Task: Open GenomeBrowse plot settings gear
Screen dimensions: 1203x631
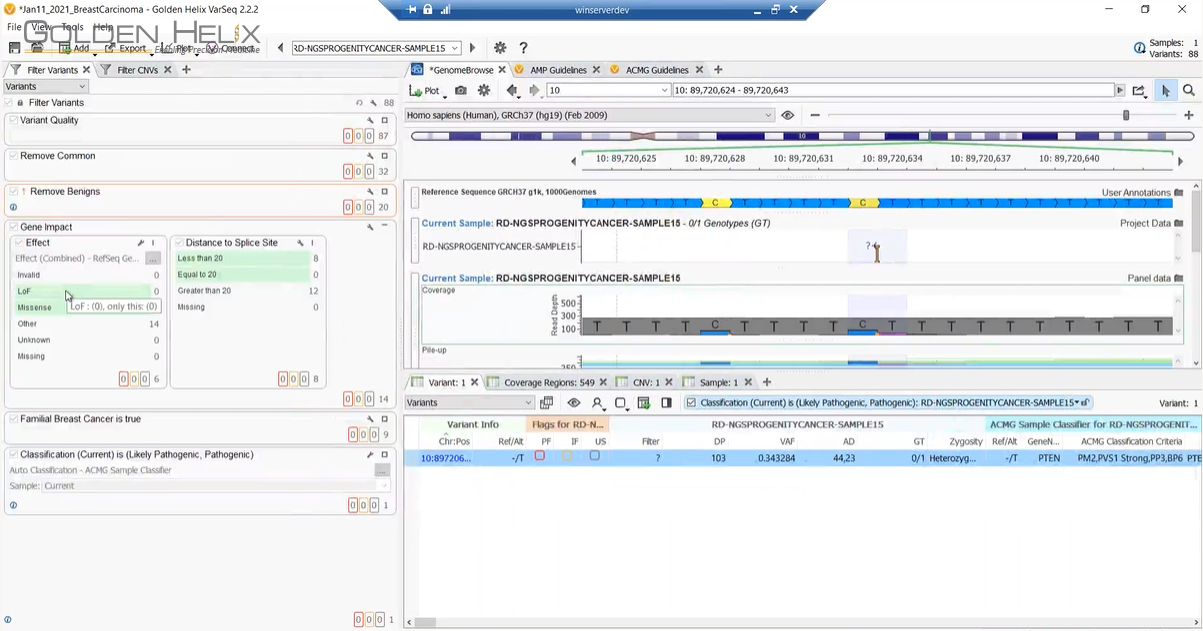Action: (x=484, y=90)
